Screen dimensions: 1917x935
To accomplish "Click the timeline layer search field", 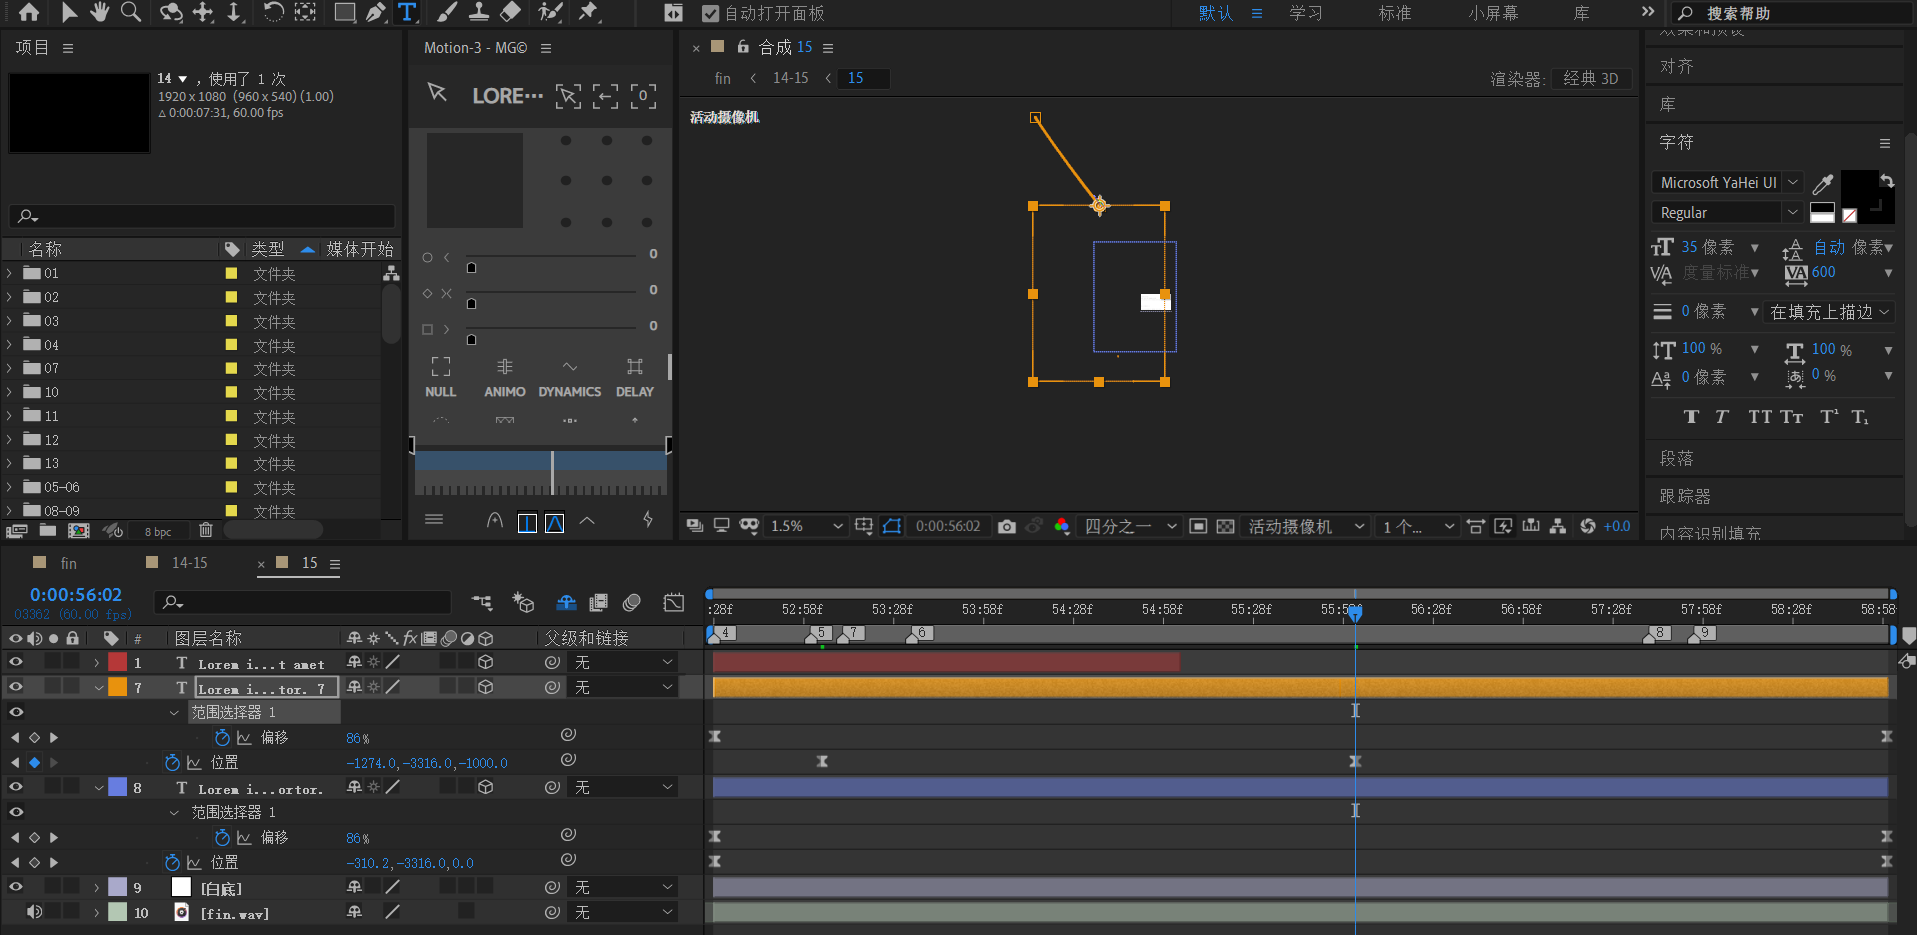I will click(x=303, y=602).
